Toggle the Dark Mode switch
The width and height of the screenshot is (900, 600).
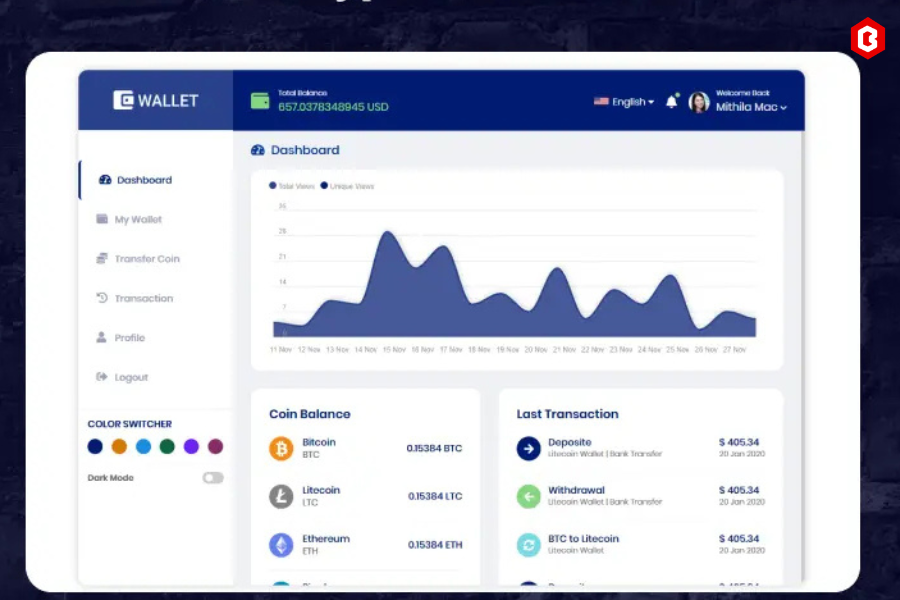213,478
